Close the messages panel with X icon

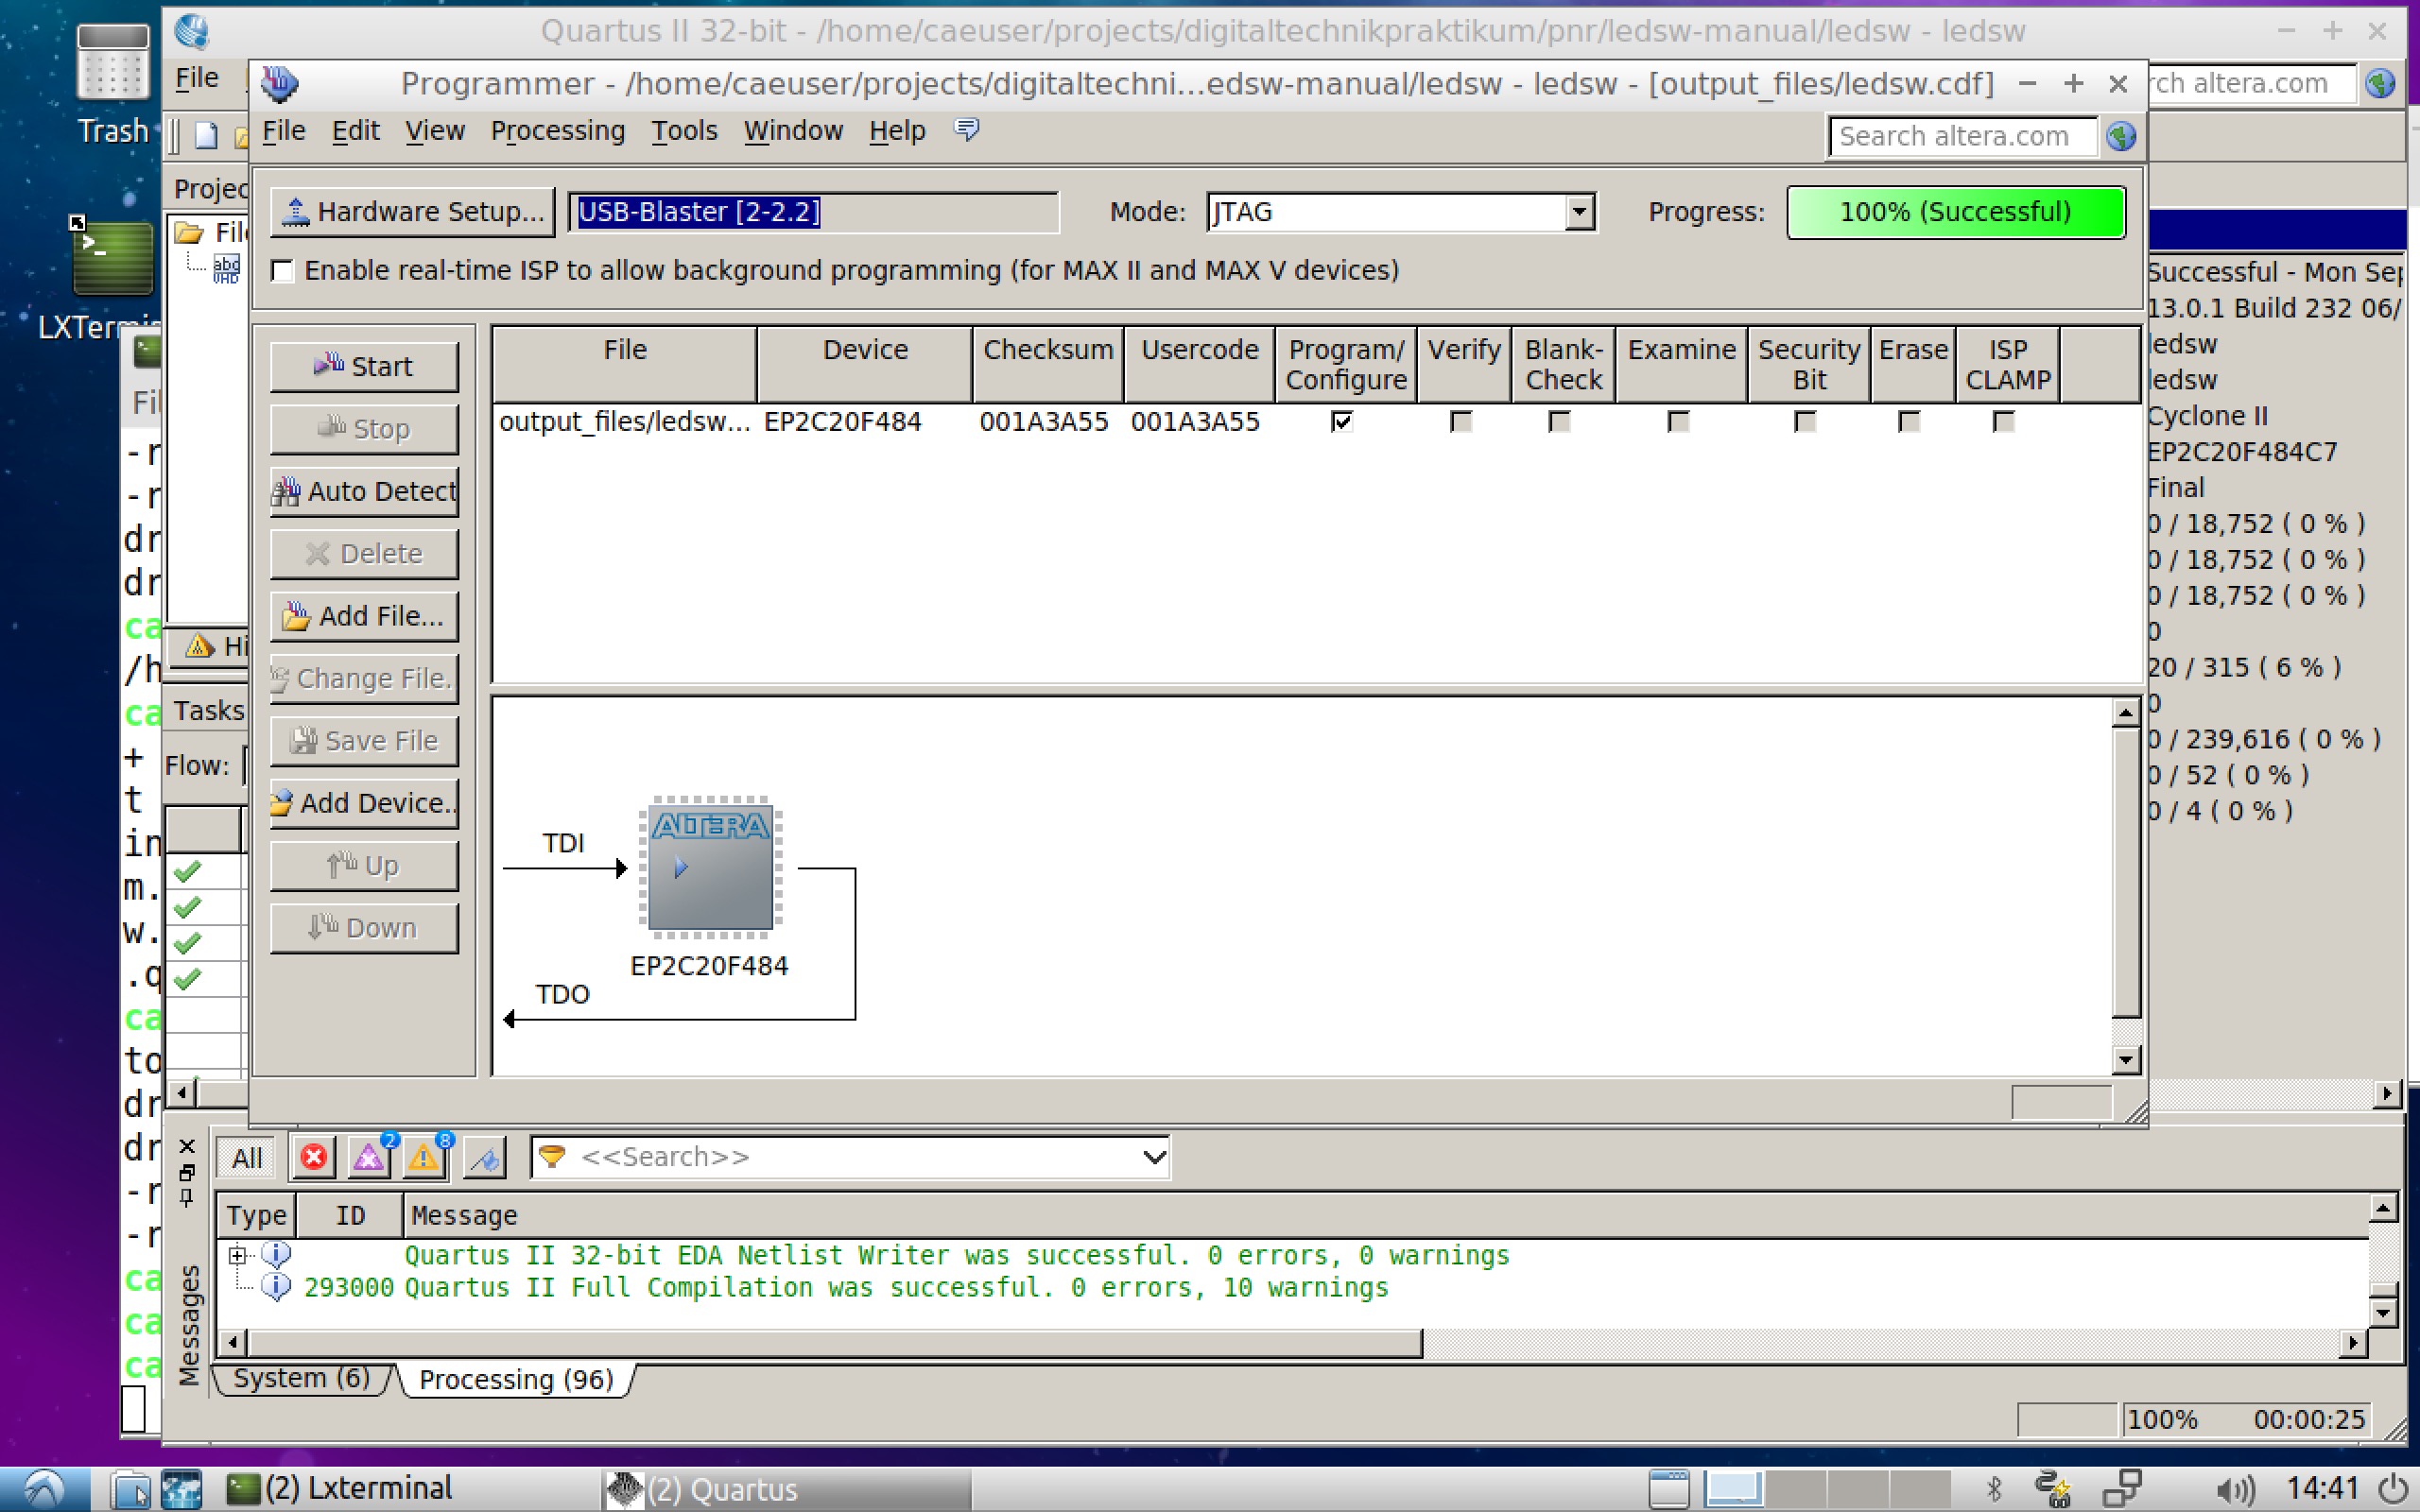pyautogui.click(x=187, y=1146)
